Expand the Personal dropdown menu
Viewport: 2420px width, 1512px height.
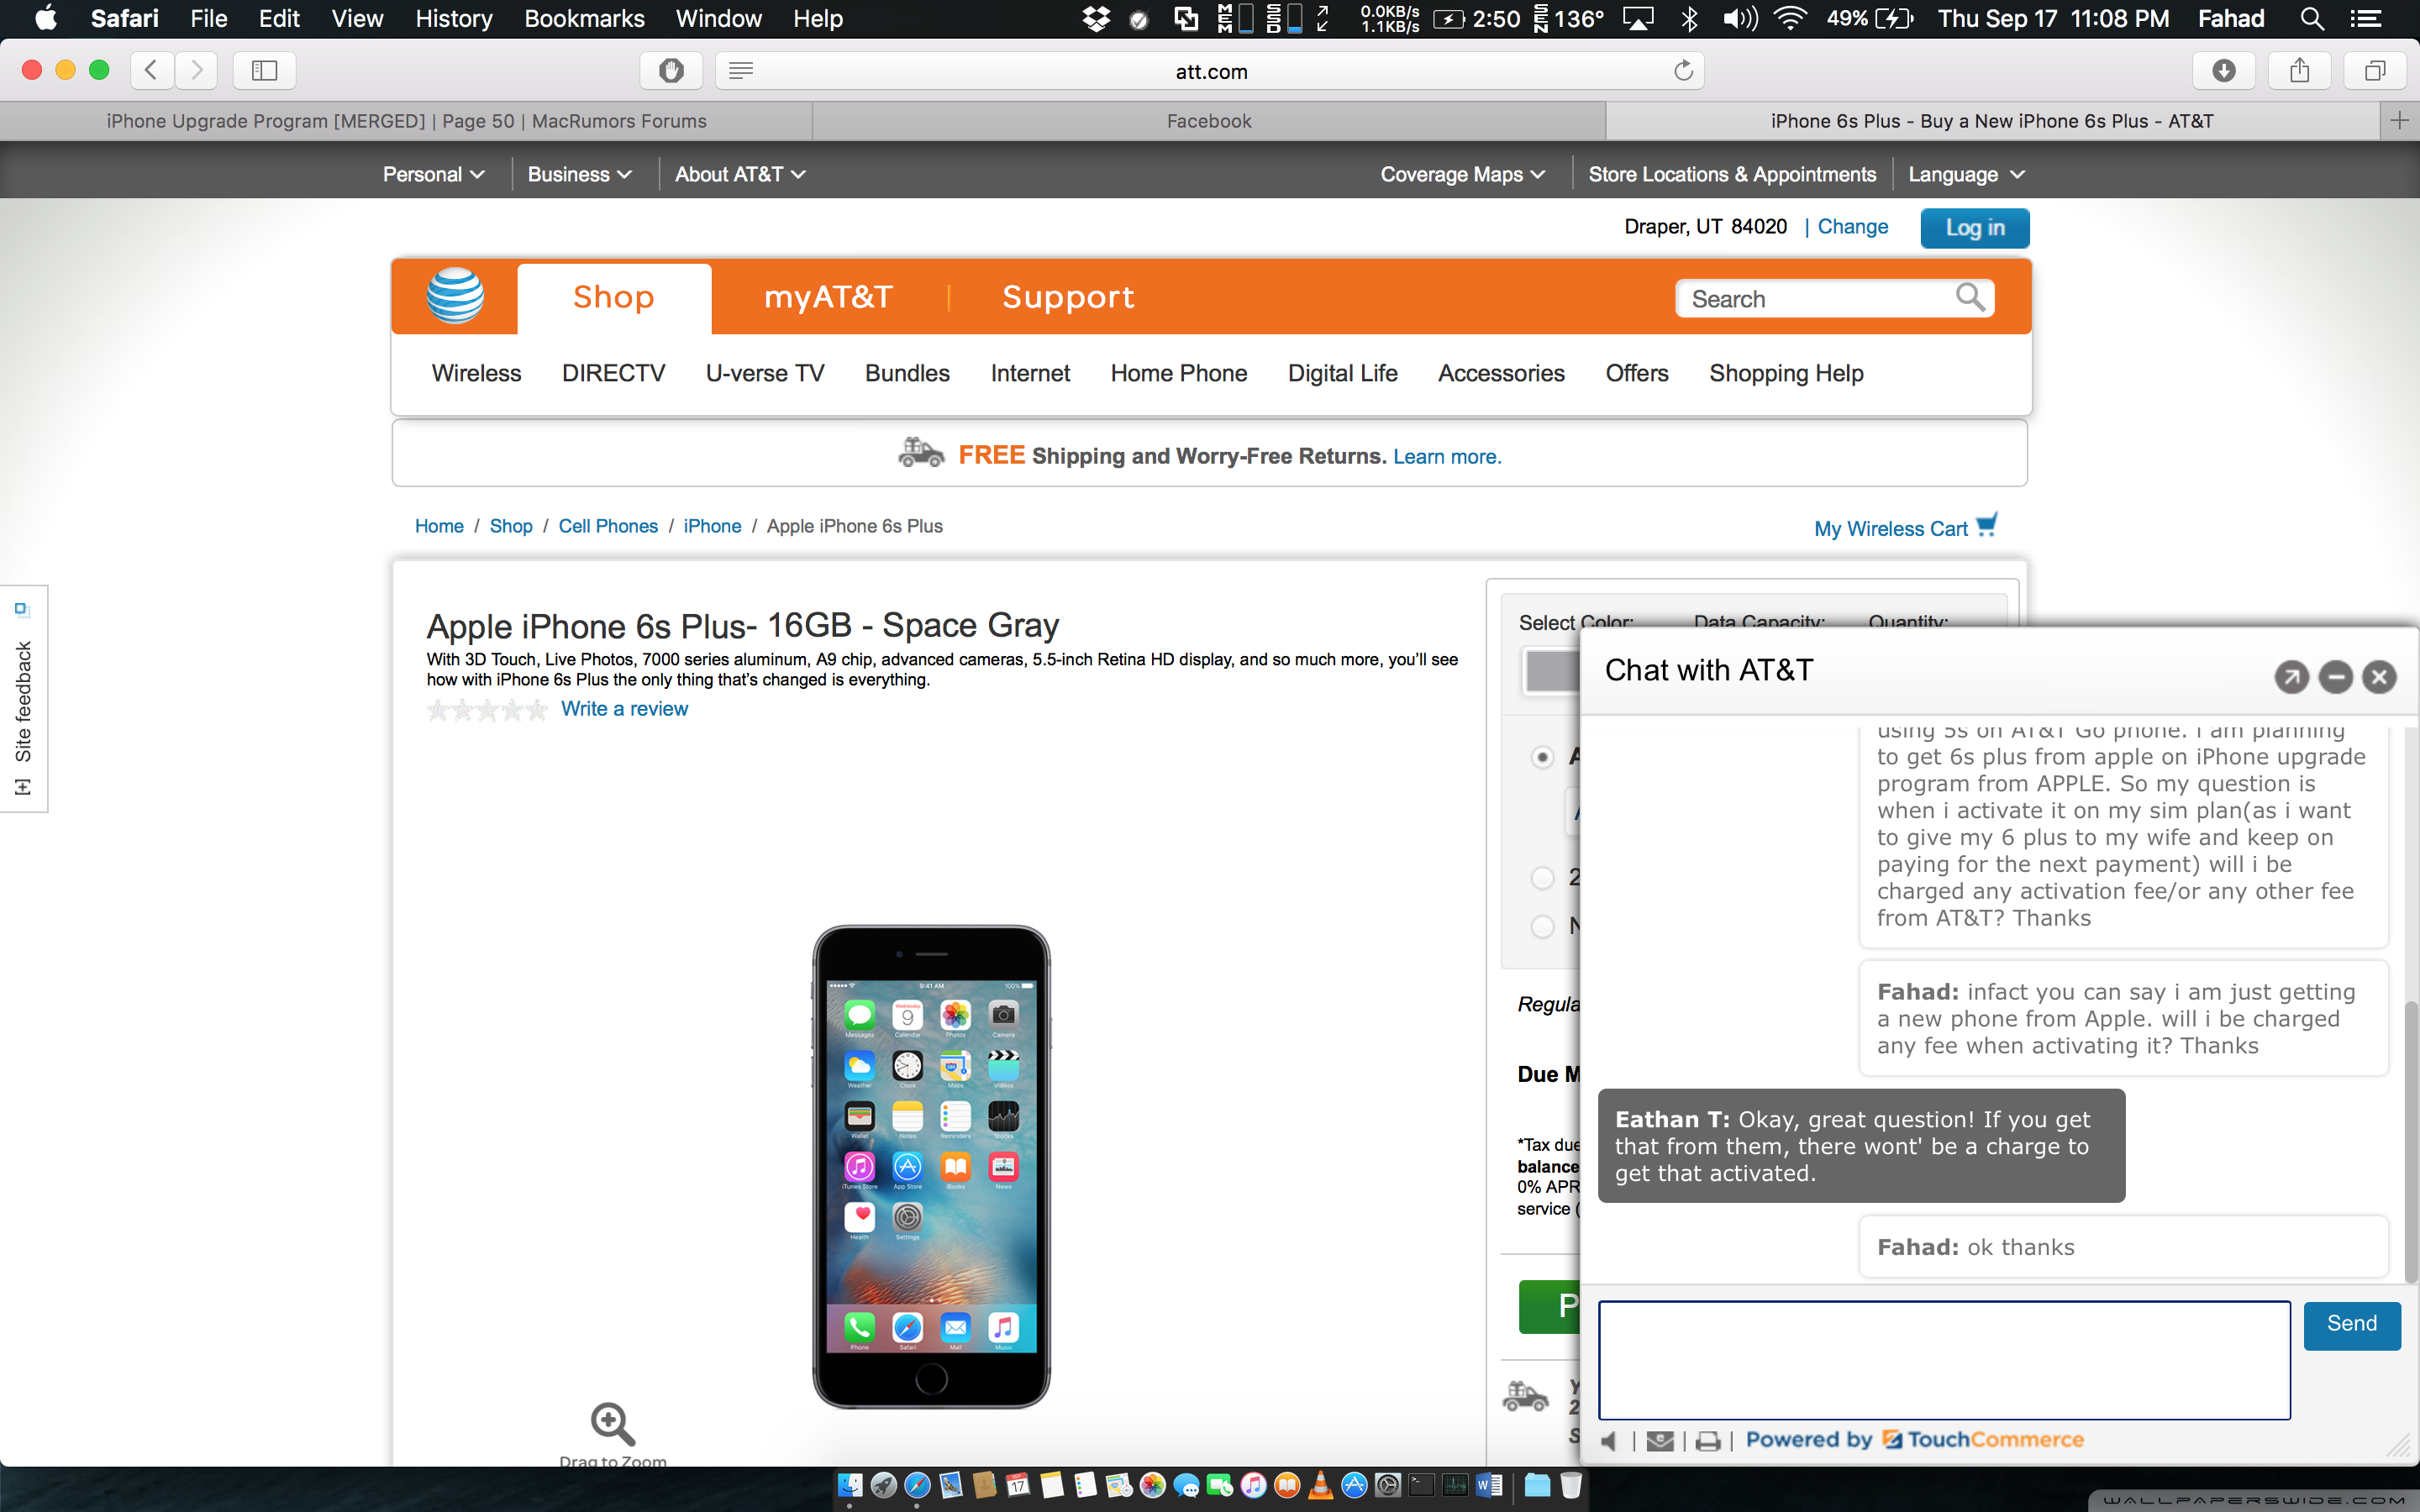[434, 174]
